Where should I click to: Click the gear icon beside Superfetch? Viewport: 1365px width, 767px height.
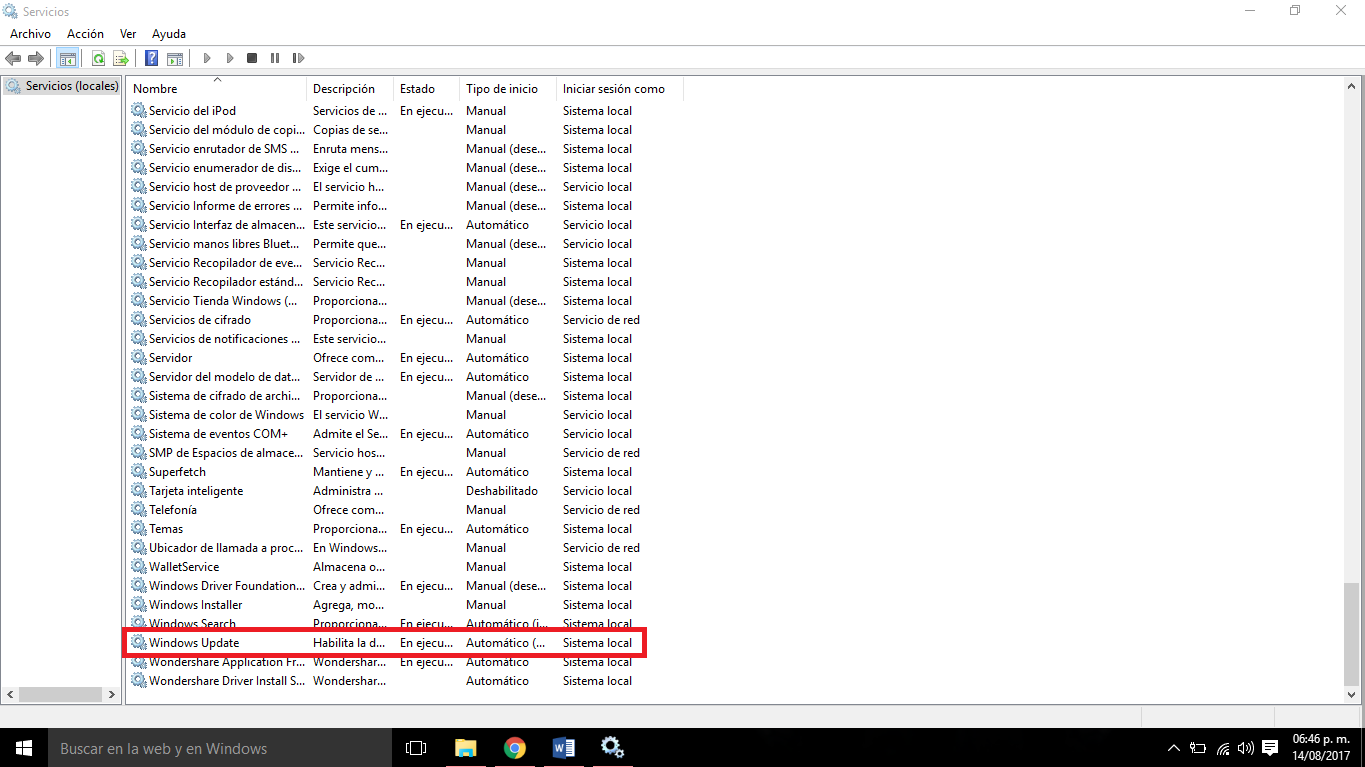point(139,472)
